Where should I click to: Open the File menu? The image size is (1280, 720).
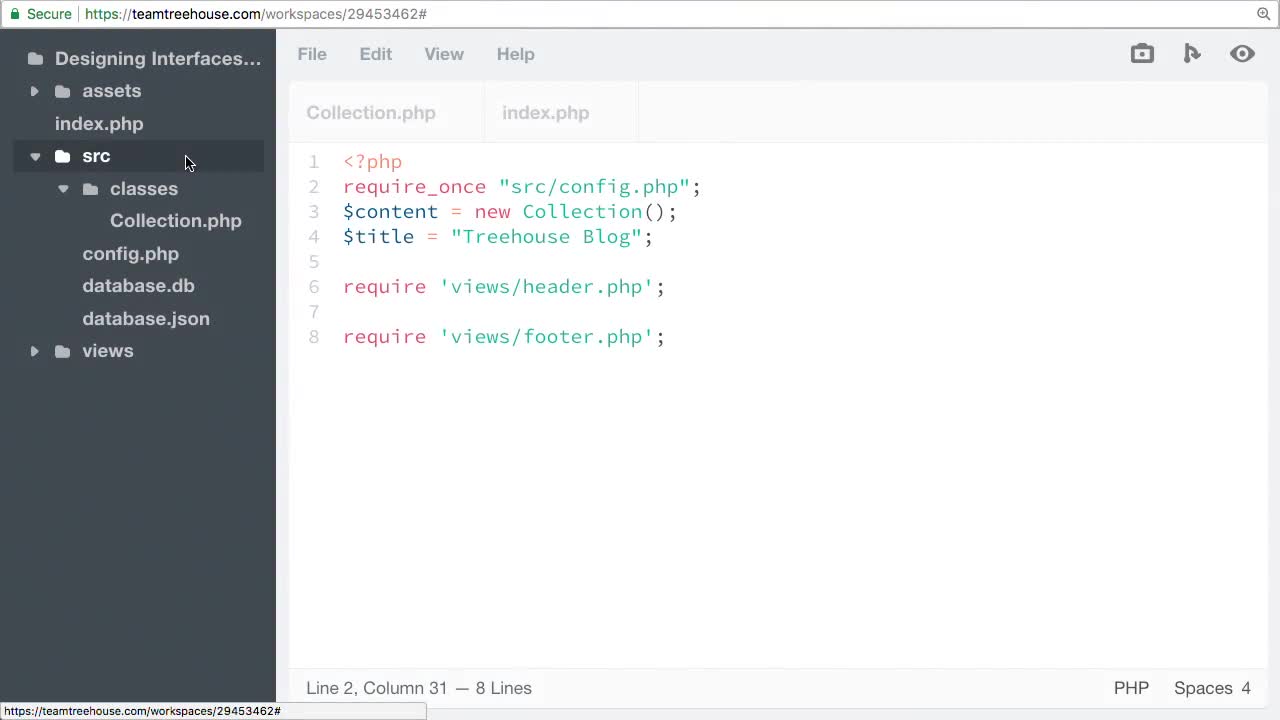pyautogui.click(x=311, y=54)
